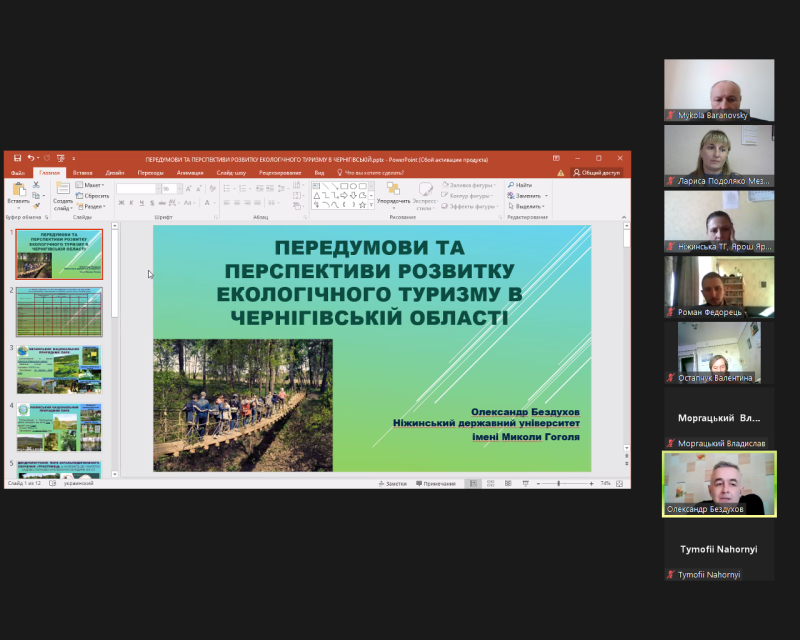Click the Cut scissors icon

tap(37, 185)
